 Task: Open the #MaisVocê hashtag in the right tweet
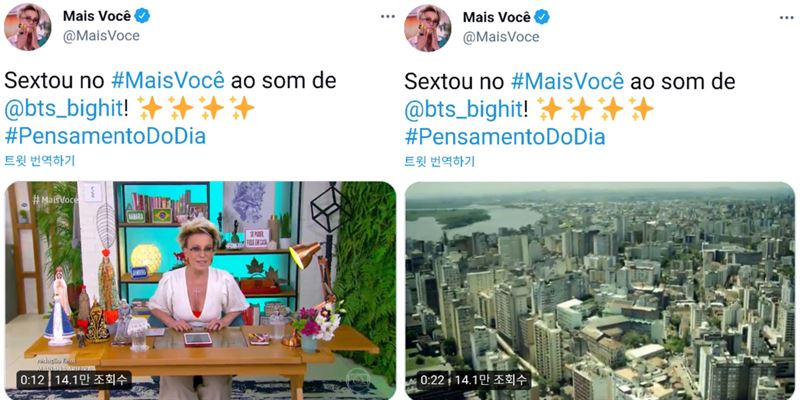(x=567, y=82)
